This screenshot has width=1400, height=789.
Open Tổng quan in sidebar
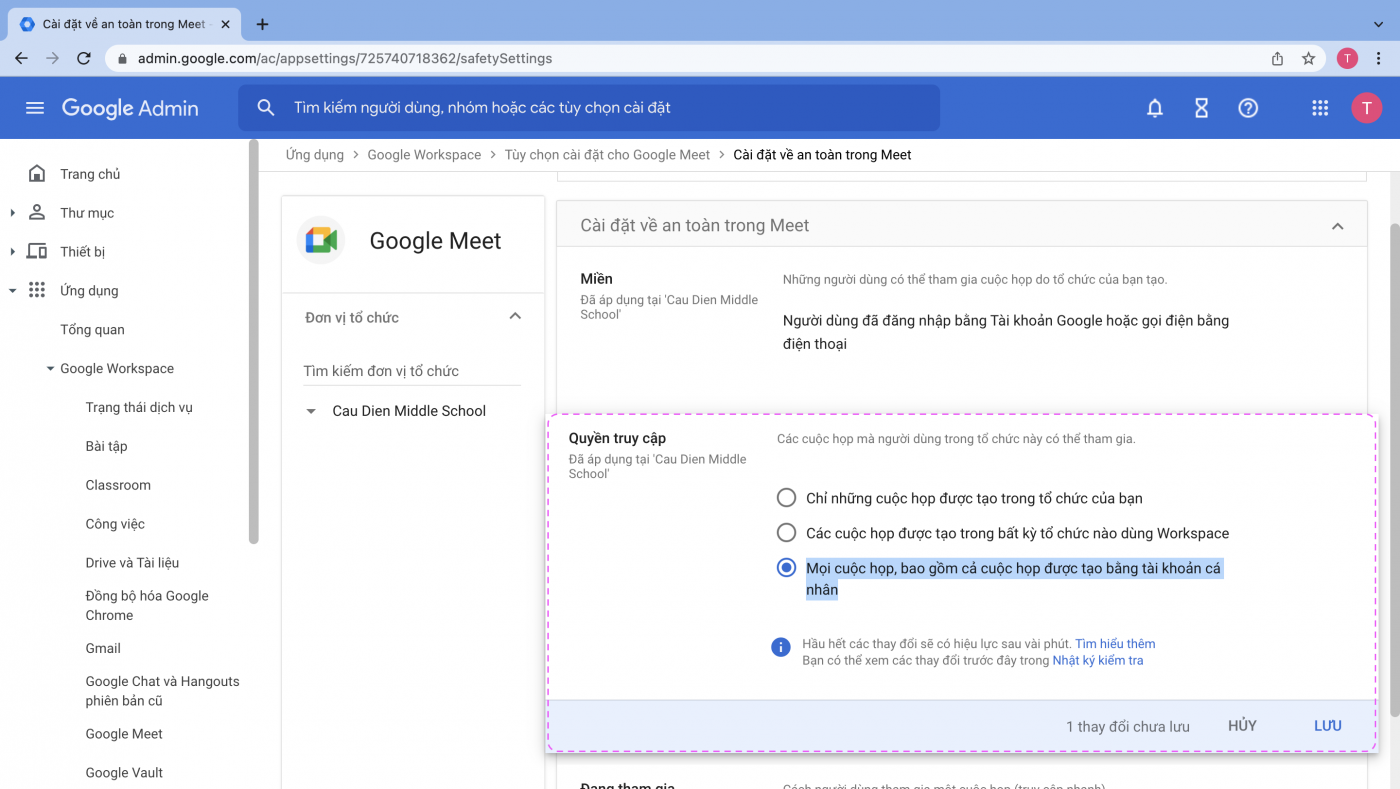92,329
